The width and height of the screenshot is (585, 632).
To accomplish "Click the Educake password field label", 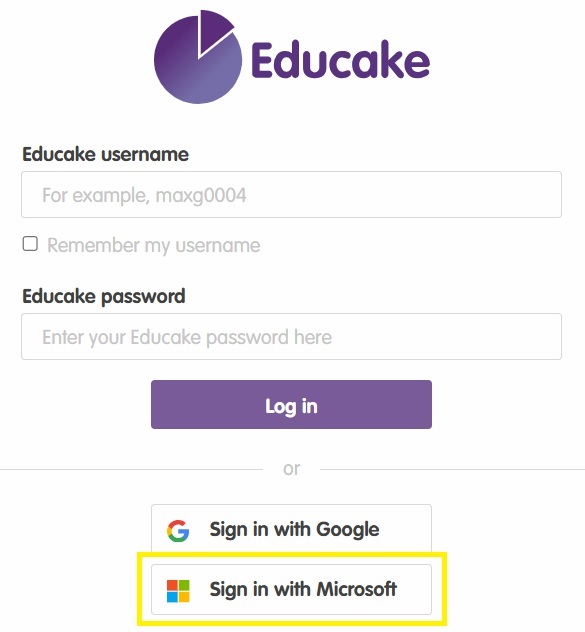I will click(104, 297).
